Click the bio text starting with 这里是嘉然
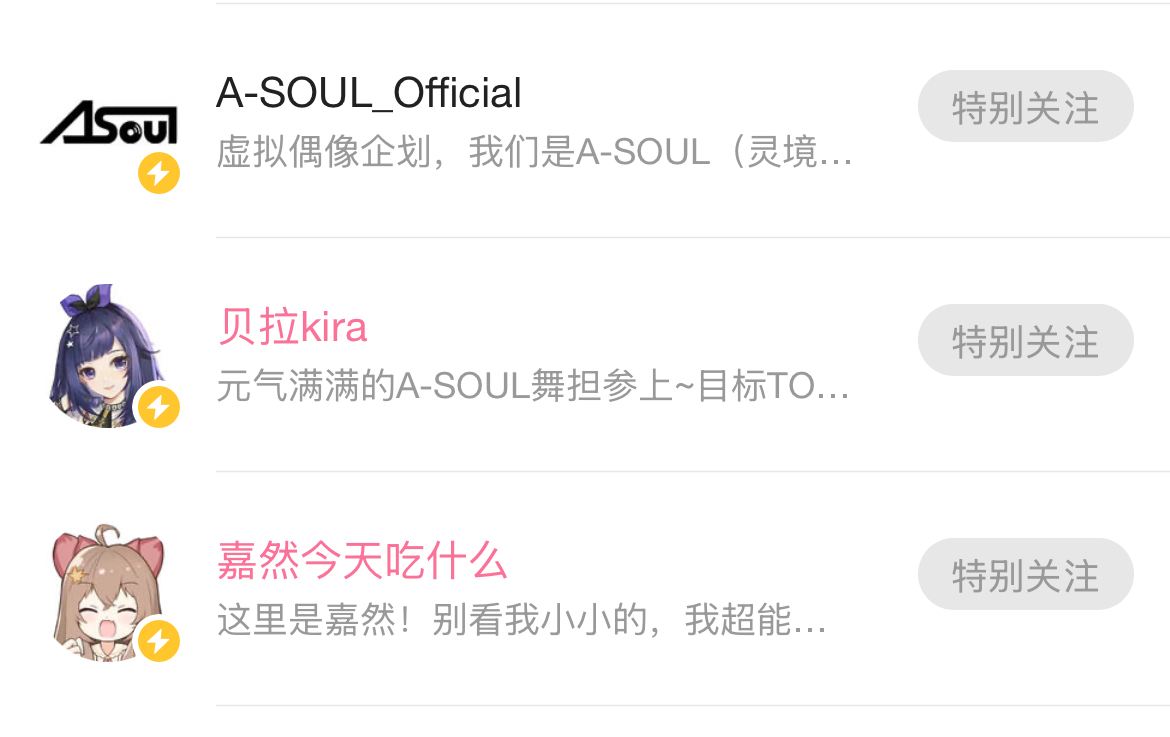 tap(521, 621)
